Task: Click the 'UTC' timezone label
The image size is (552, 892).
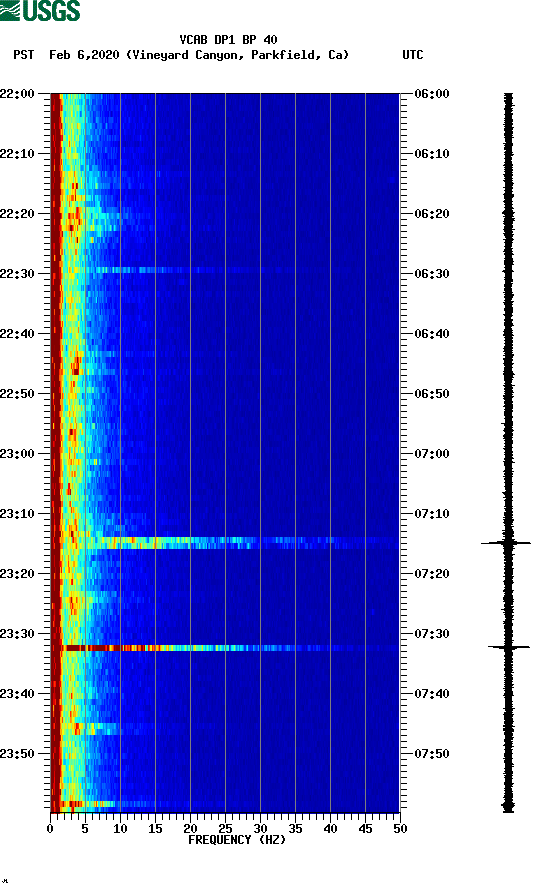Action: pyautogui.click(x=413, y=55)
